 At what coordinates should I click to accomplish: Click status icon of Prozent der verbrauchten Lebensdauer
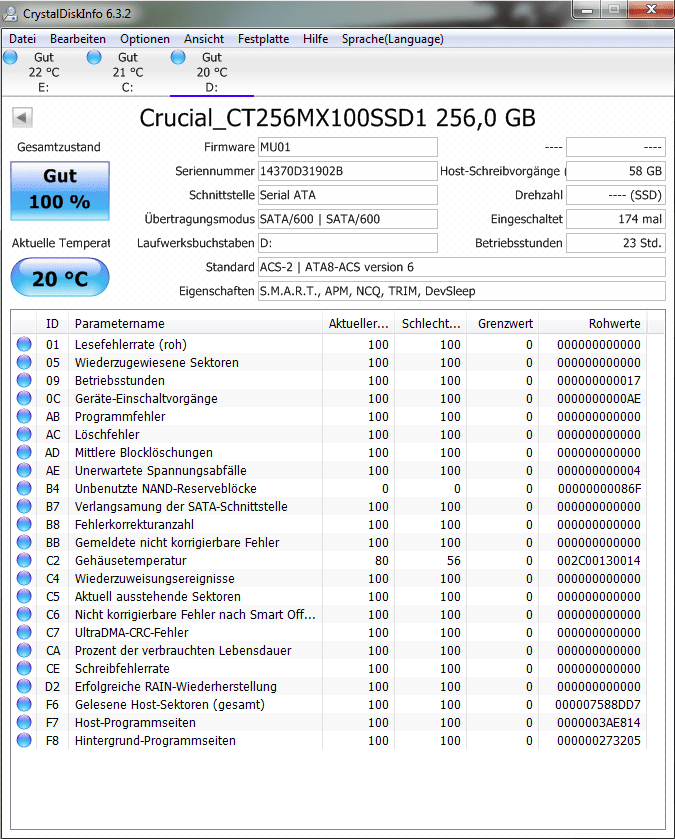tap(24, 650)
